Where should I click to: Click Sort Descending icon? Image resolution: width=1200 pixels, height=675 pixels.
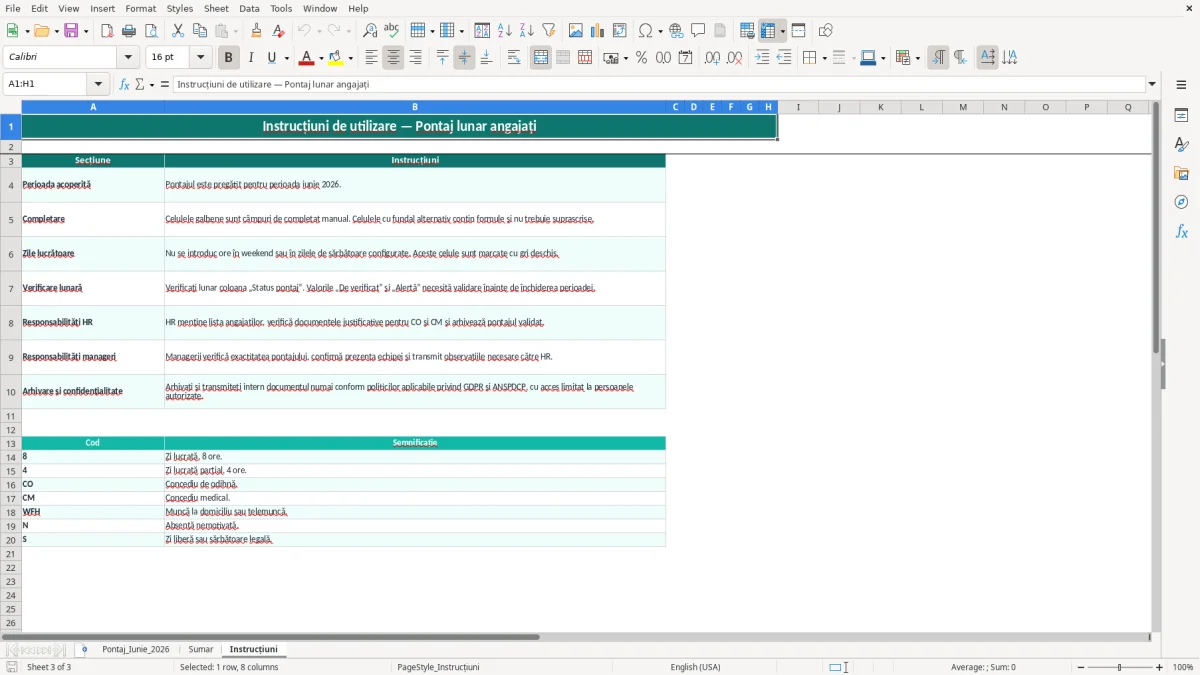527,31
